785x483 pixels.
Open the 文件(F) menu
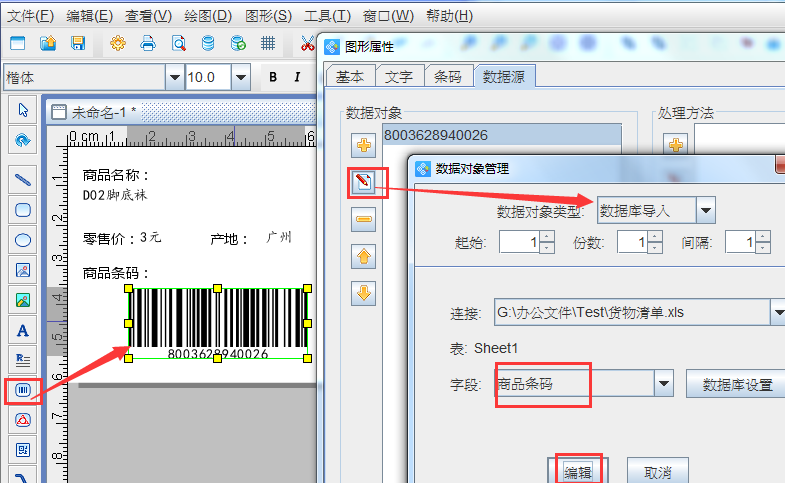[30, 16]
